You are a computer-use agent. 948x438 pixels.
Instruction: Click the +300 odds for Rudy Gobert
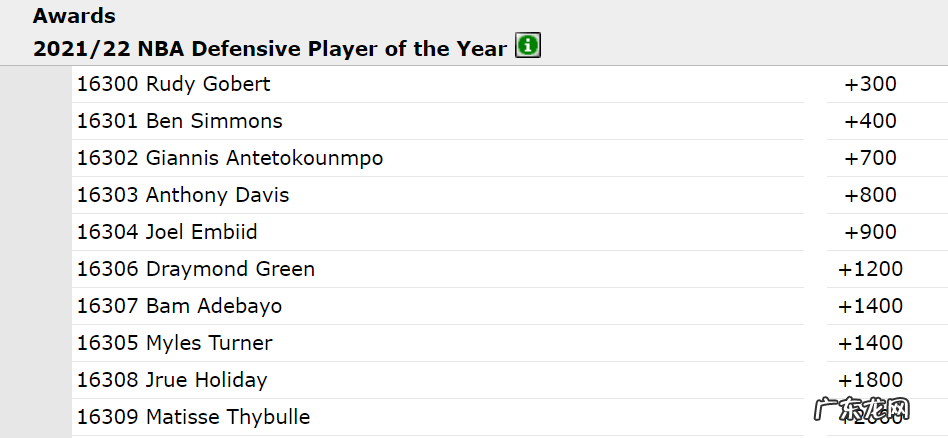(870, 84)
